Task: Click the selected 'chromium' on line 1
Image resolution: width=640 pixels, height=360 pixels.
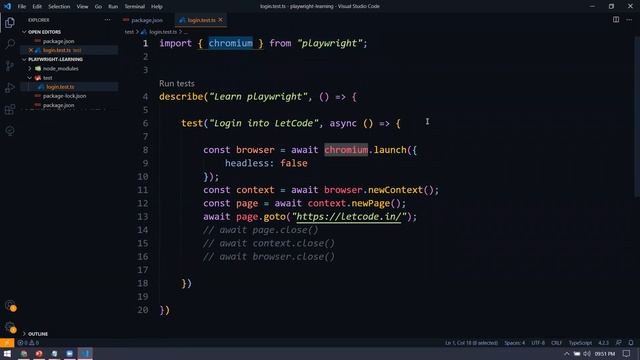Action: [231, 43]
